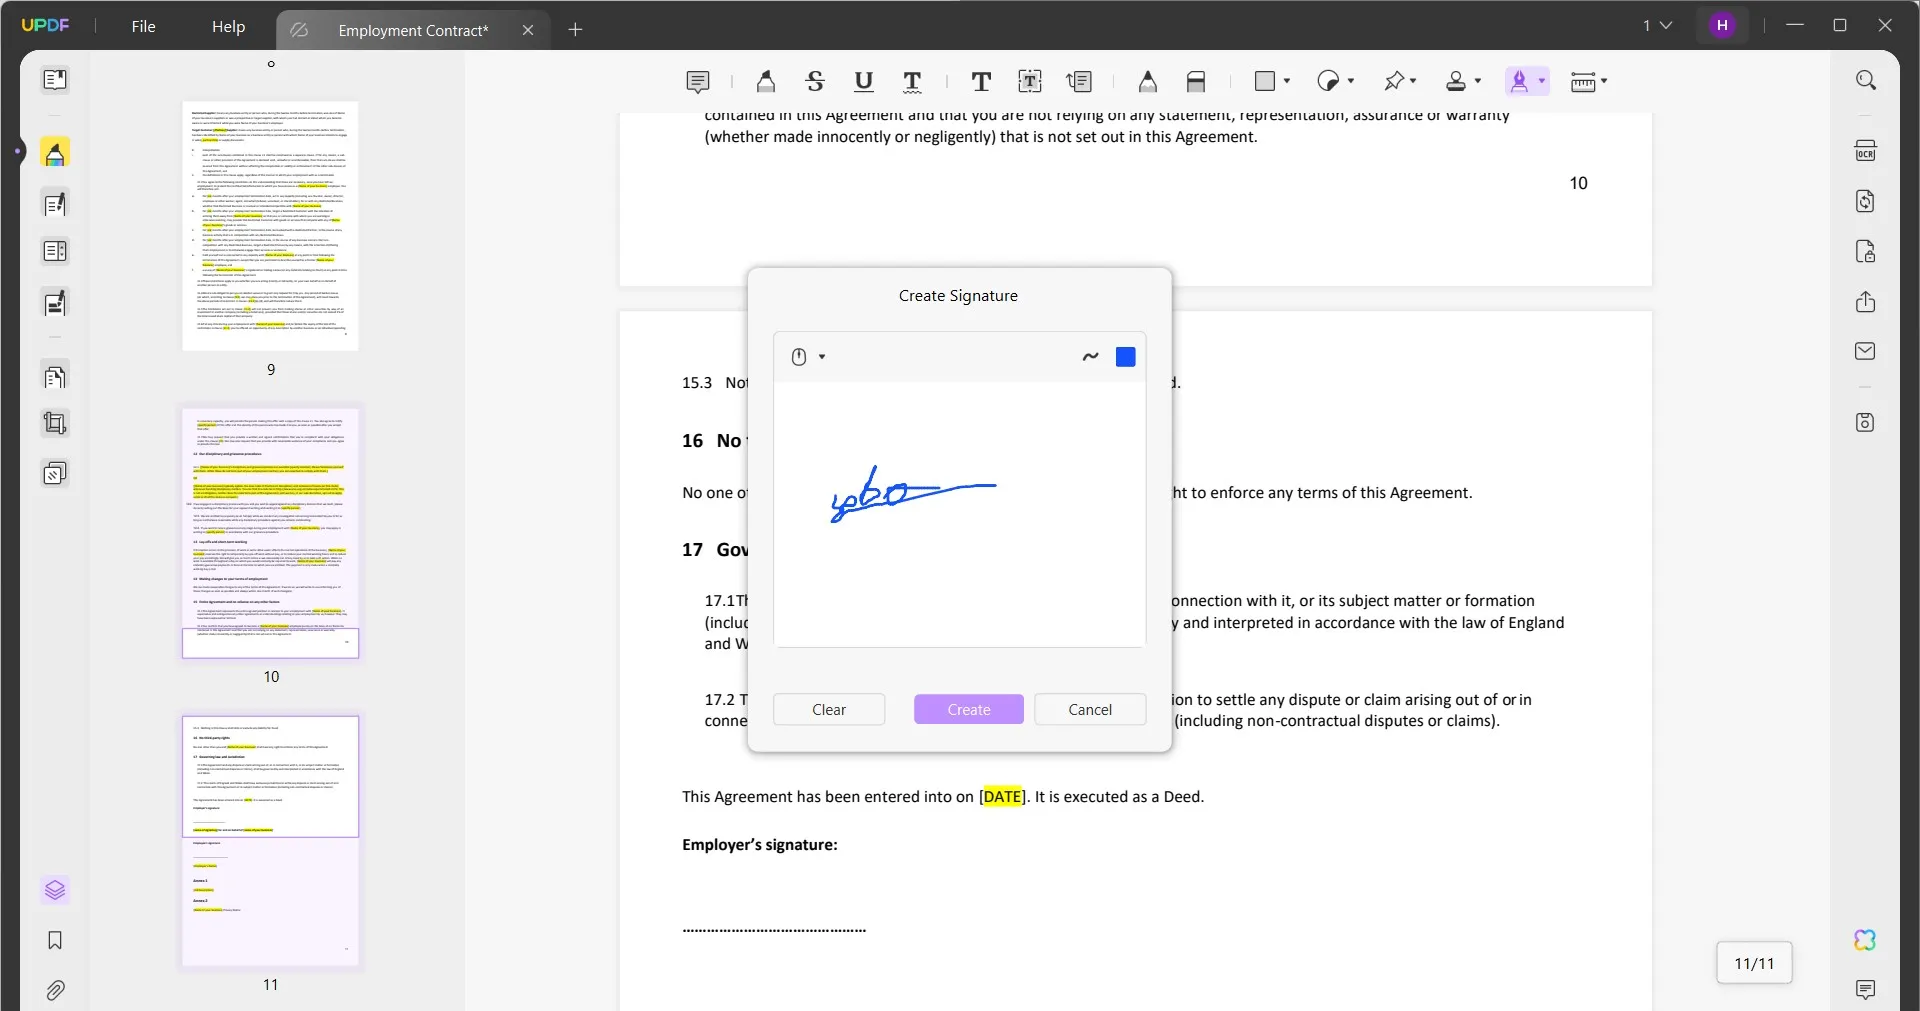Expand the pin tool dropdown arrow

[x=1413, y=81]
